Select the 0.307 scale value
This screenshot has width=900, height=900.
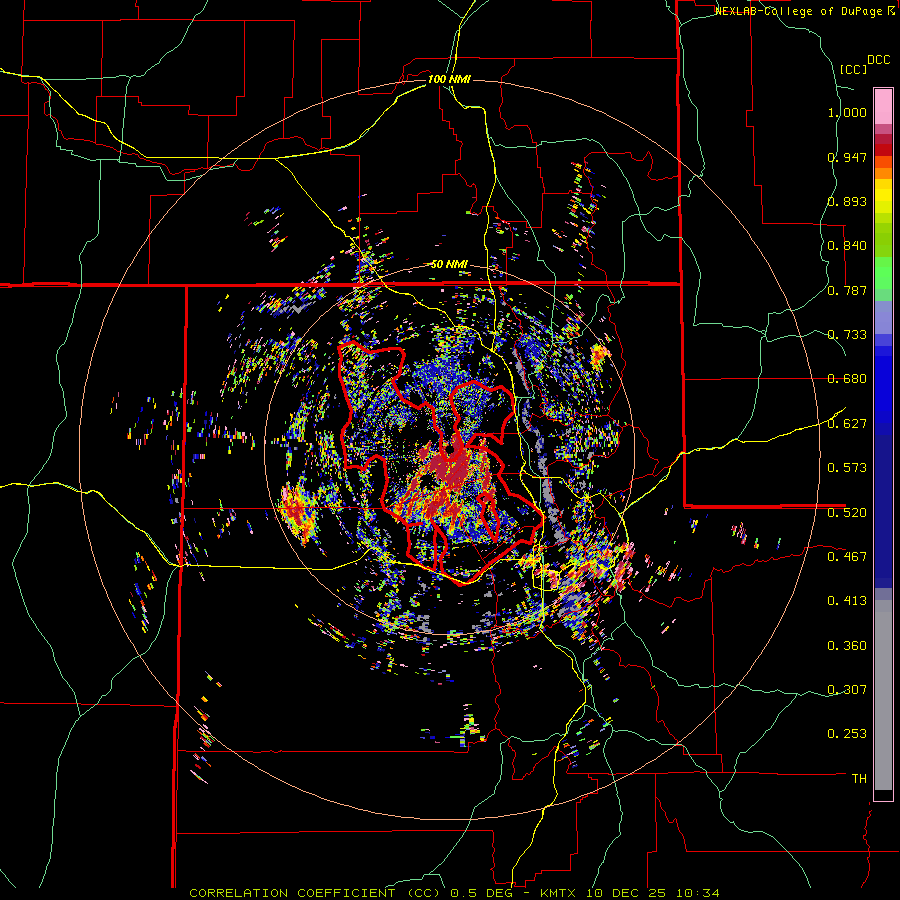(x=847, y=690)
